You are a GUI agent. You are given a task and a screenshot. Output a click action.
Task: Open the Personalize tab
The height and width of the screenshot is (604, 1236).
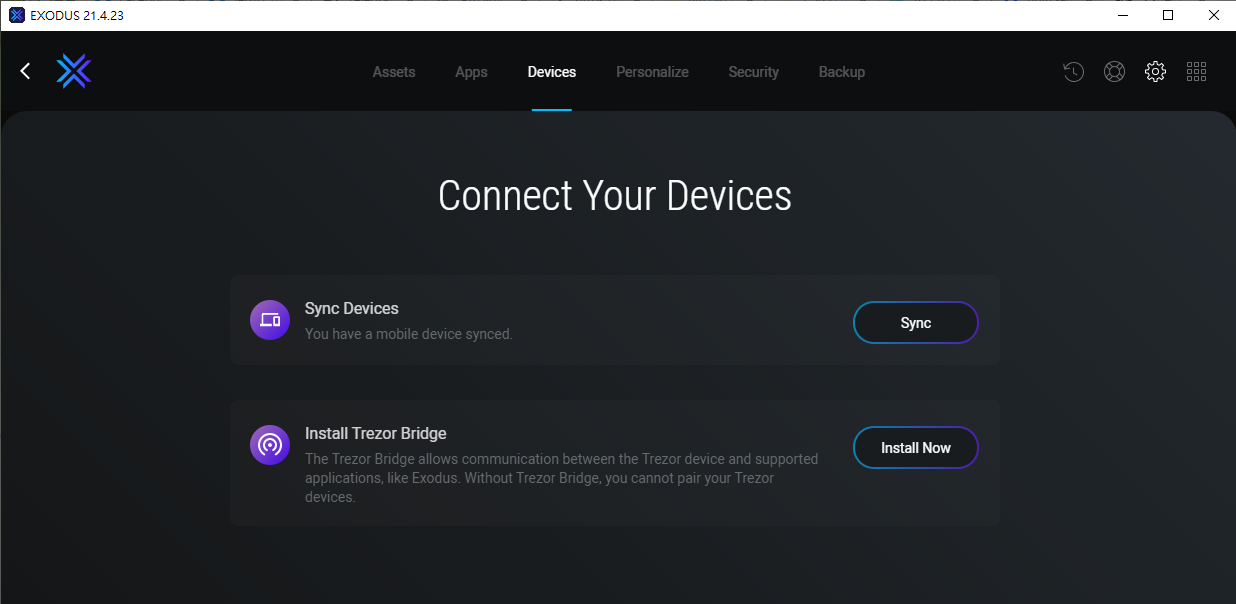pyautogui.click(x=652, y=72)
